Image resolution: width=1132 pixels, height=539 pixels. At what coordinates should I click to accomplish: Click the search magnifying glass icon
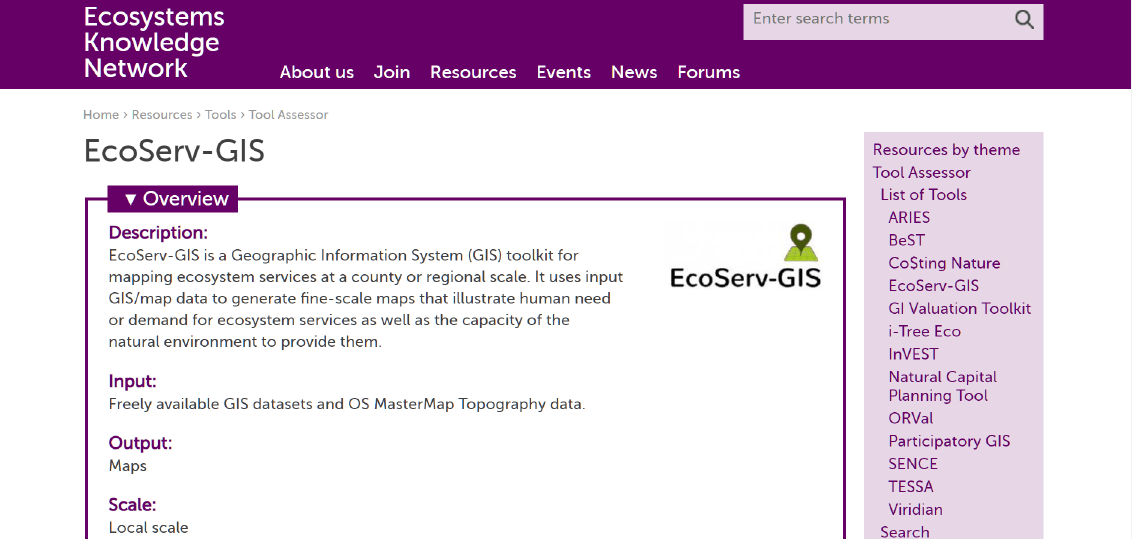click(x=1024, y=20)
